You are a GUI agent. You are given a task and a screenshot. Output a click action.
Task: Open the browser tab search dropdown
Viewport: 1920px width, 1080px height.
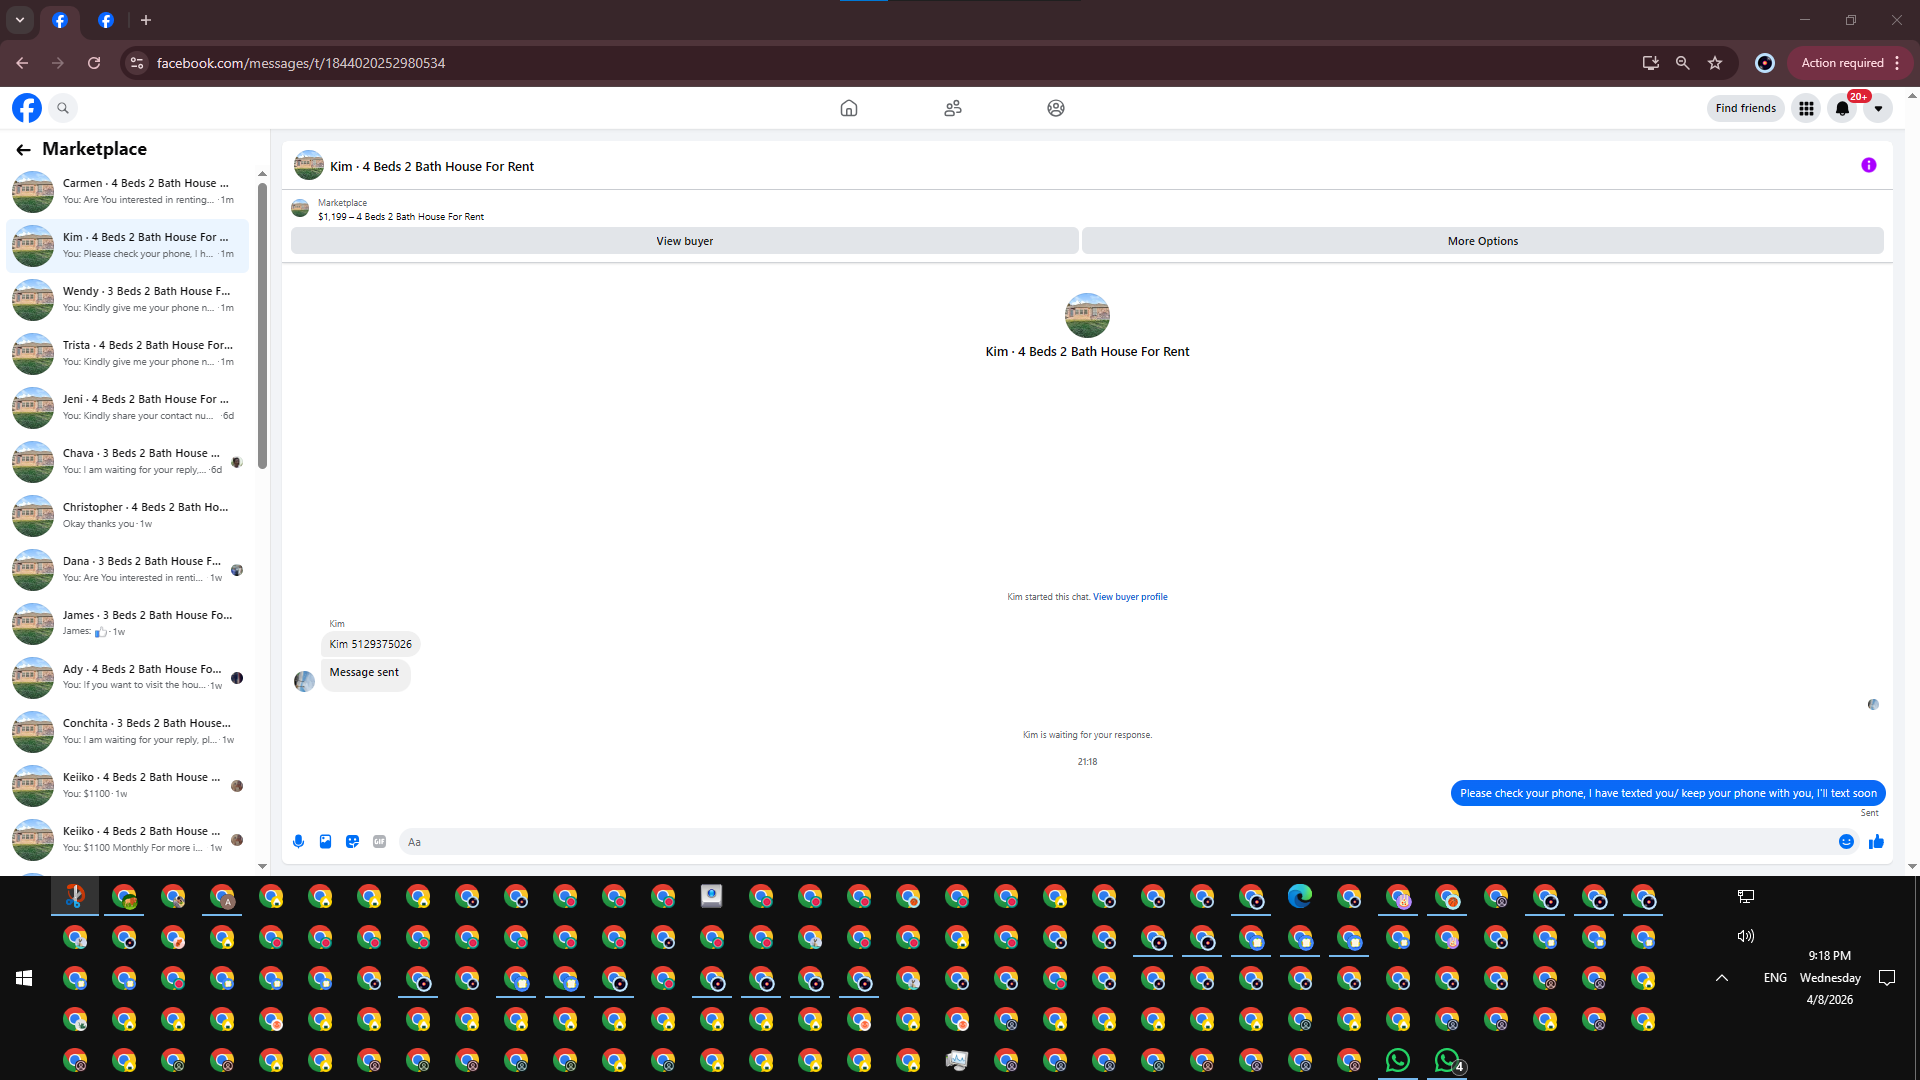tap(20, 20)
